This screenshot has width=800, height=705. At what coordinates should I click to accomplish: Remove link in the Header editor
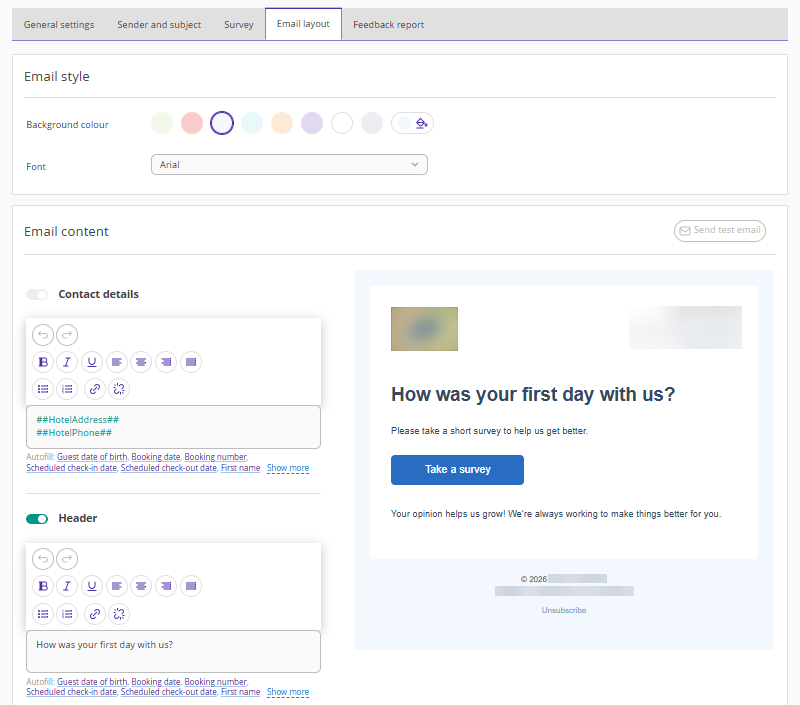[x=119, y=614]
